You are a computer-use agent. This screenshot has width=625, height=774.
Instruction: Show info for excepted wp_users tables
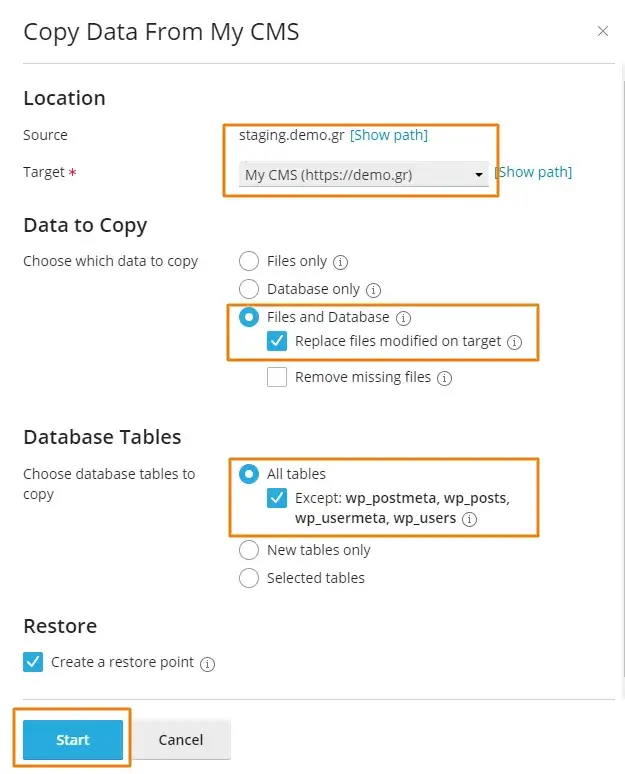(x=469, y=519)
